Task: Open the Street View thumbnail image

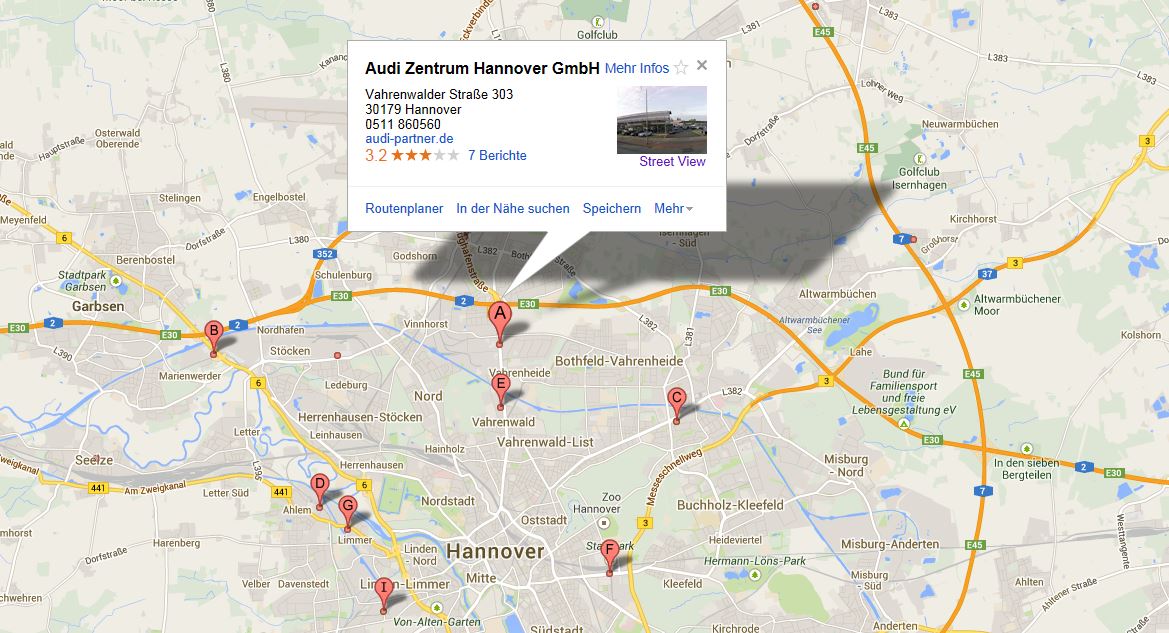Action: [662, 120]
